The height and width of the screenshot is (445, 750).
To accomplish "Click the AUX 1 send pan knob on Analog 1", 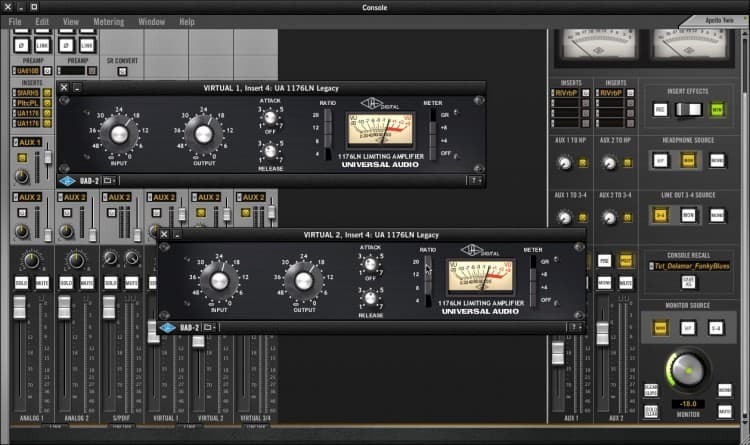I will pos(21,177).
